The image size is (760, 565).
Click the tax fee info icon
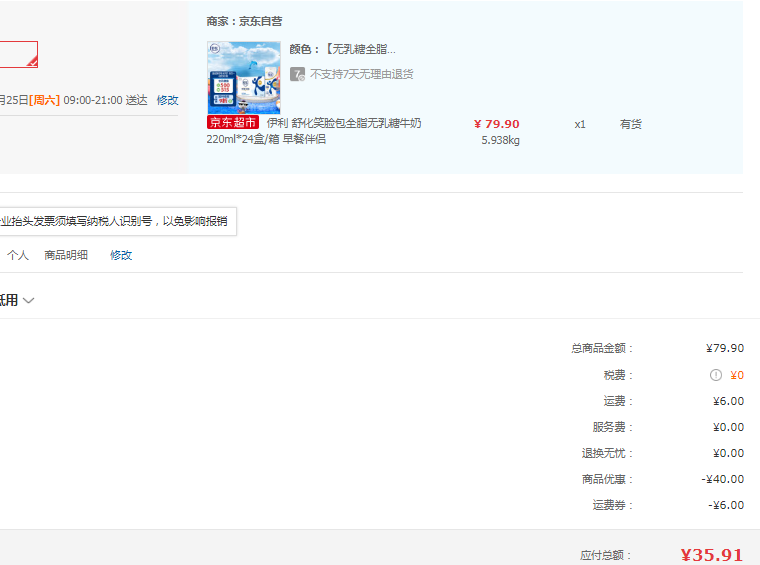point(716,375)
